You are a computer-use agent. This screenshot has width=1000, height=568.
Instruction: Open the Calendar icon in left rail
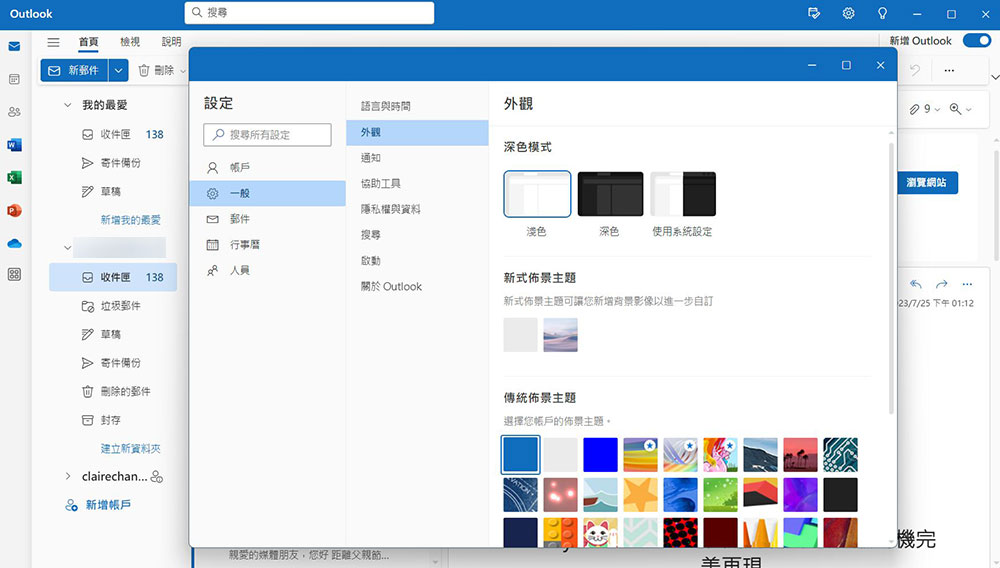click(14, 79)
